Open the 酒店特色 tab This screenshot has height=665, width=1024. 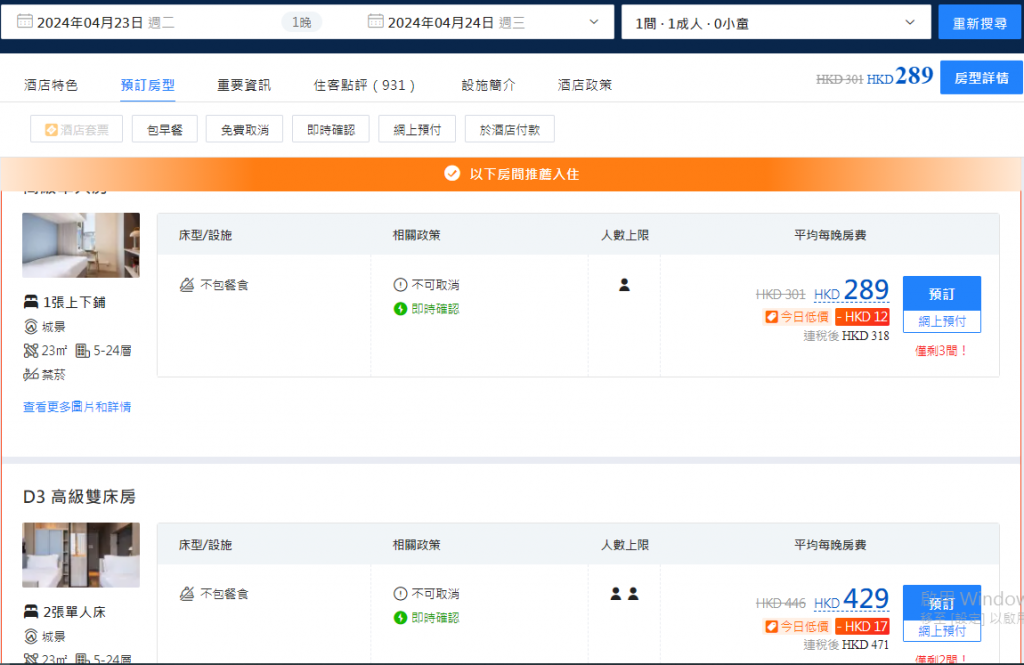(51, 85)
